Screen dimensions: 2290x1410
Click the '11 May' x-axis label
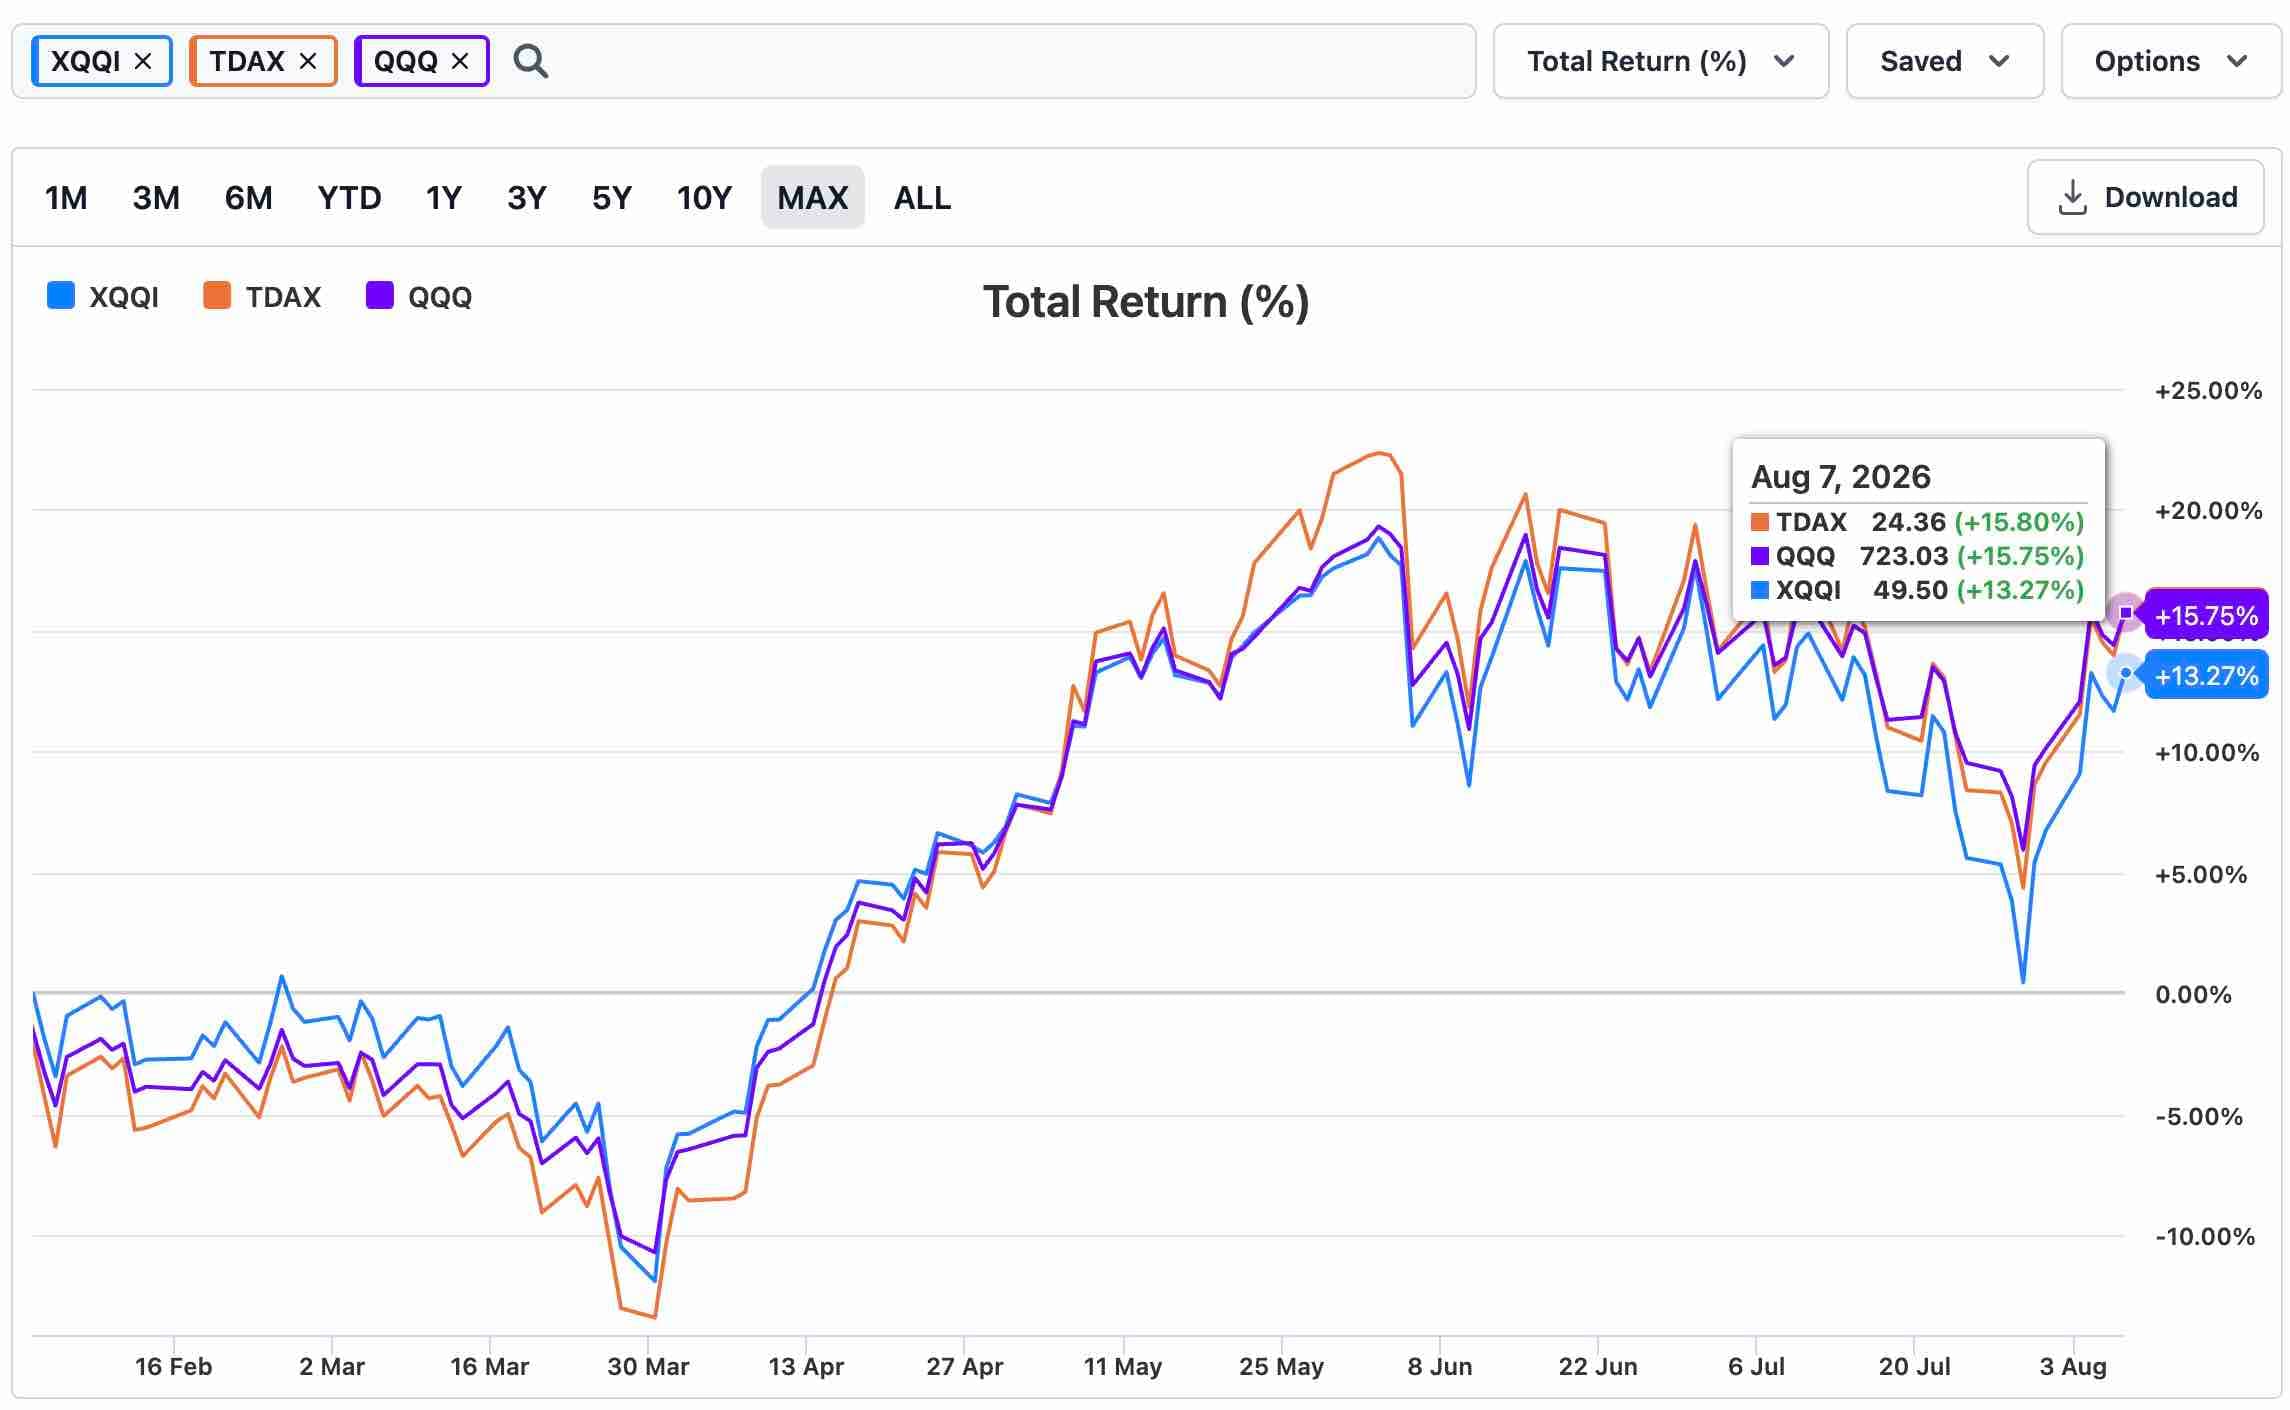pos(1123,1366)
